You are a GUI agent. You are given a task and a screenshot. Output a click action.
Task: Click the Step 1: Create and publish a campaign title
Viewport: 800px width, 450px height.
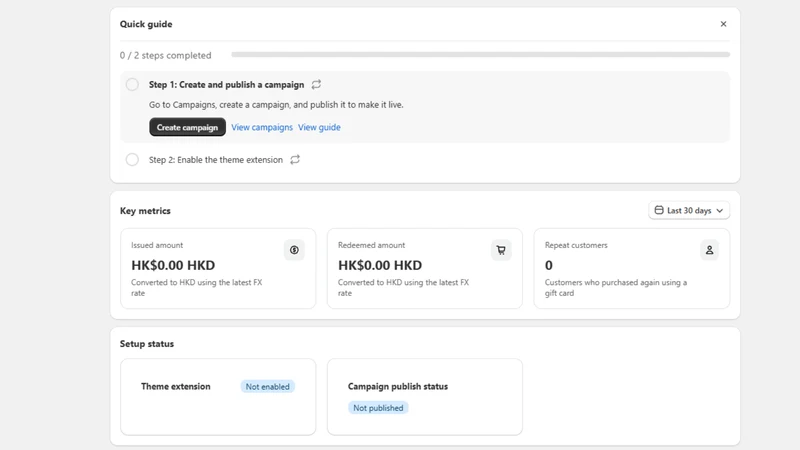227,85
